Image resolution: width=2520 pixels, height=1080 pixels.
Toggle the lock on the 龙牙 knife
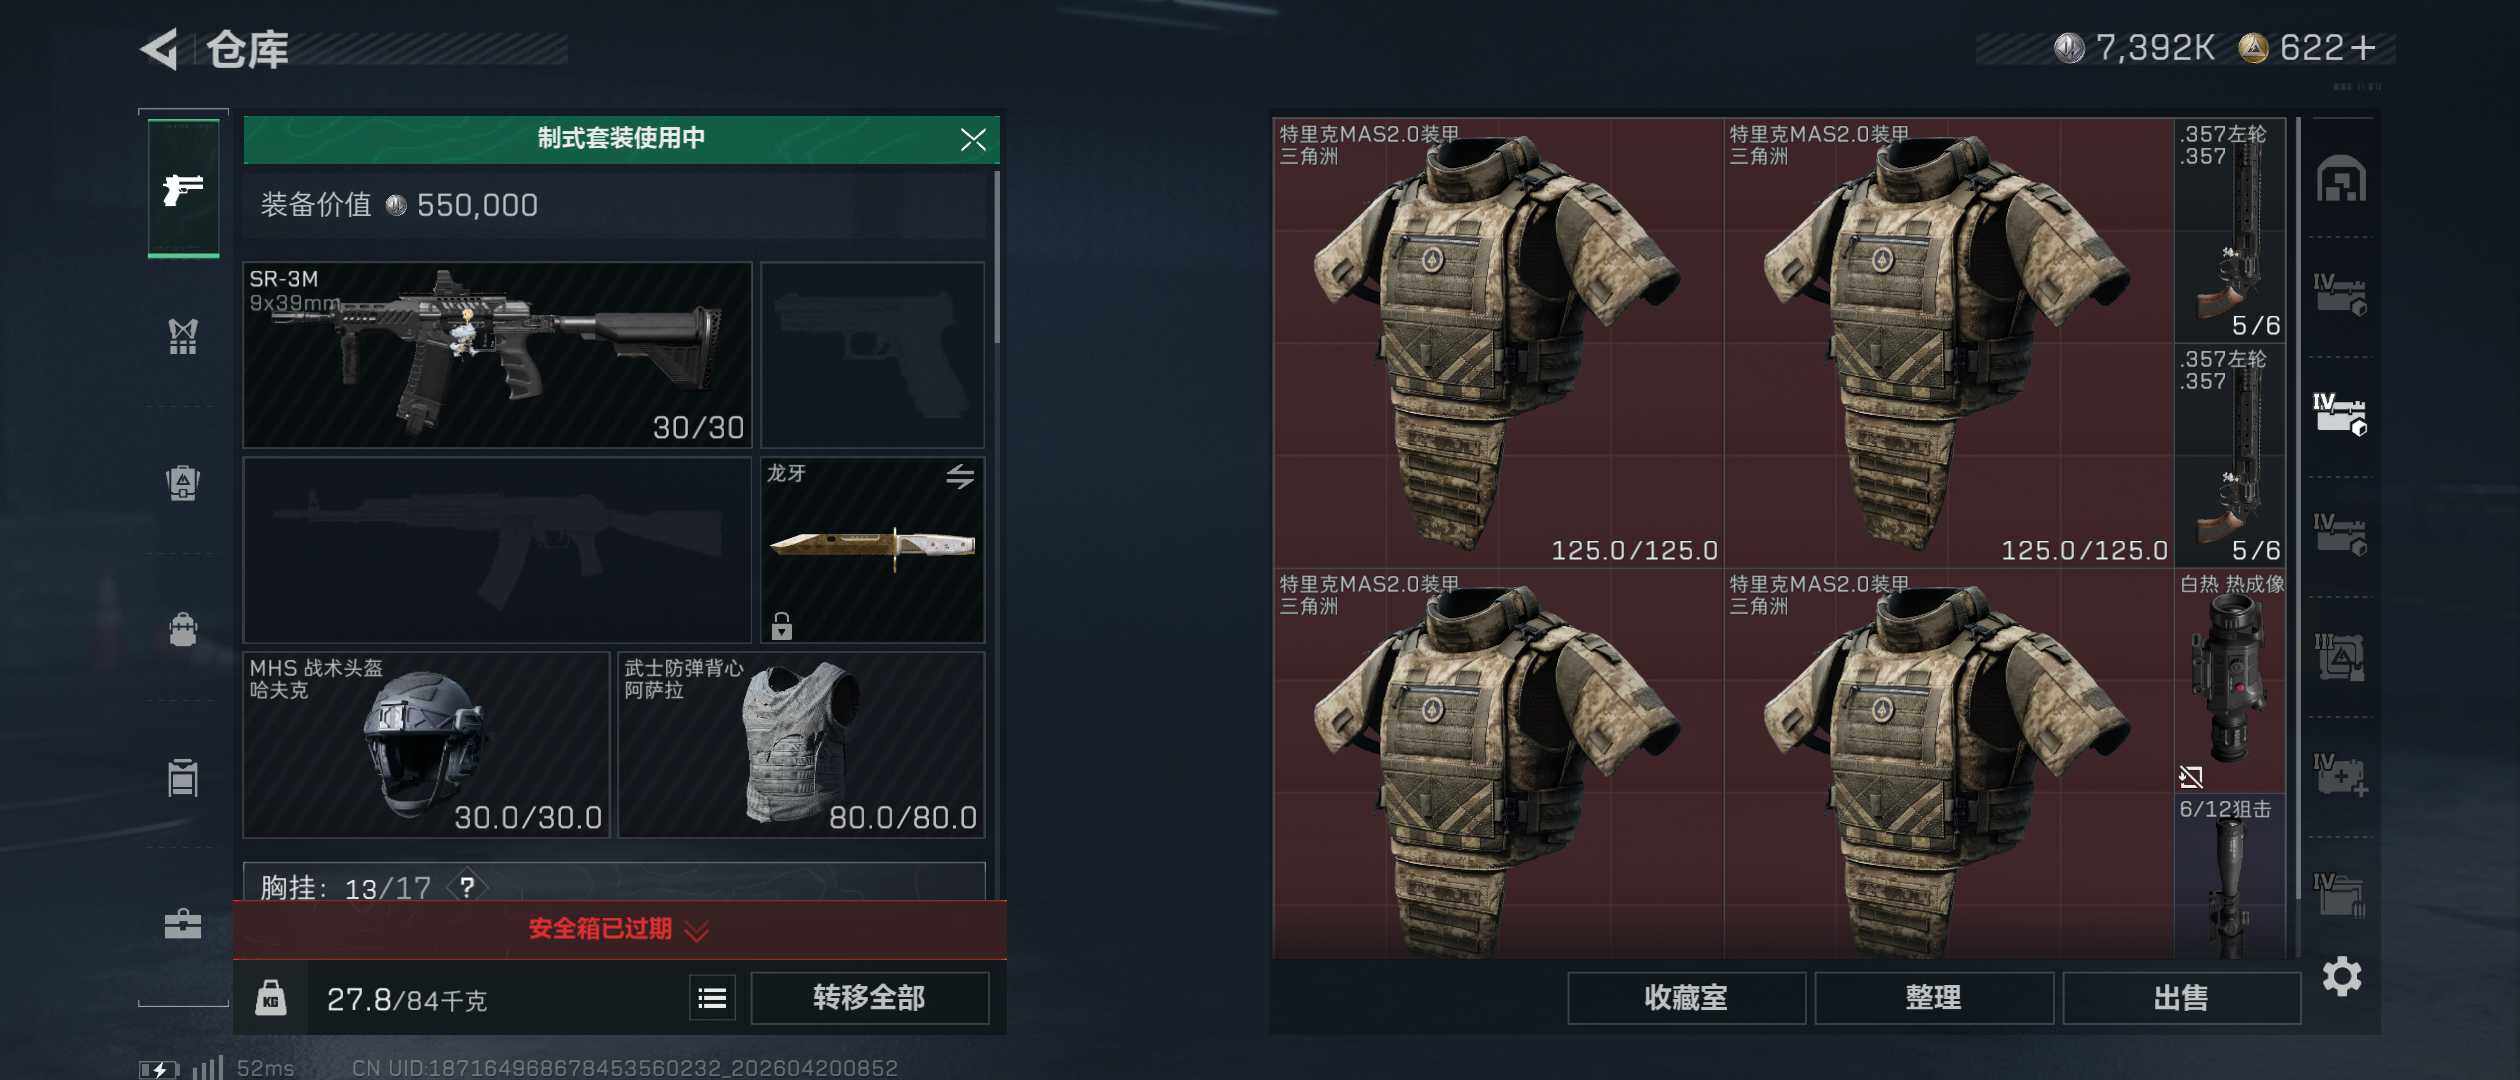tap(782, 626)
